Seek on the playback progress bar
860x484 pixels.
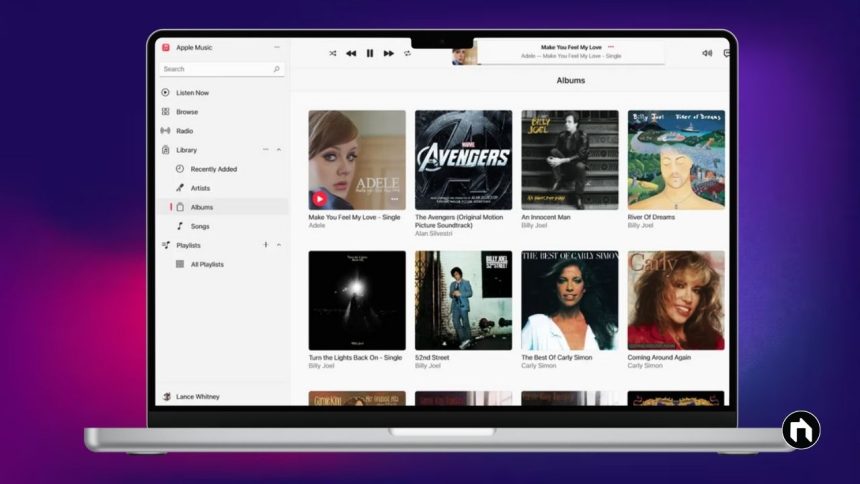570,65
